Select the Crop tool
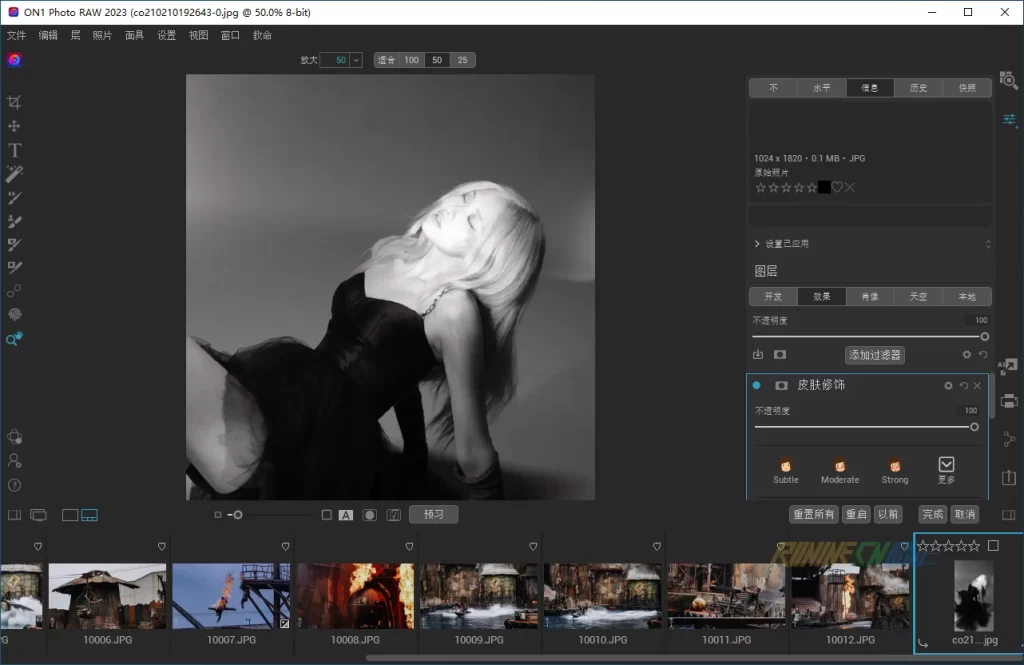The height and width of the screenshot is (665, 1024). point(14,102)
